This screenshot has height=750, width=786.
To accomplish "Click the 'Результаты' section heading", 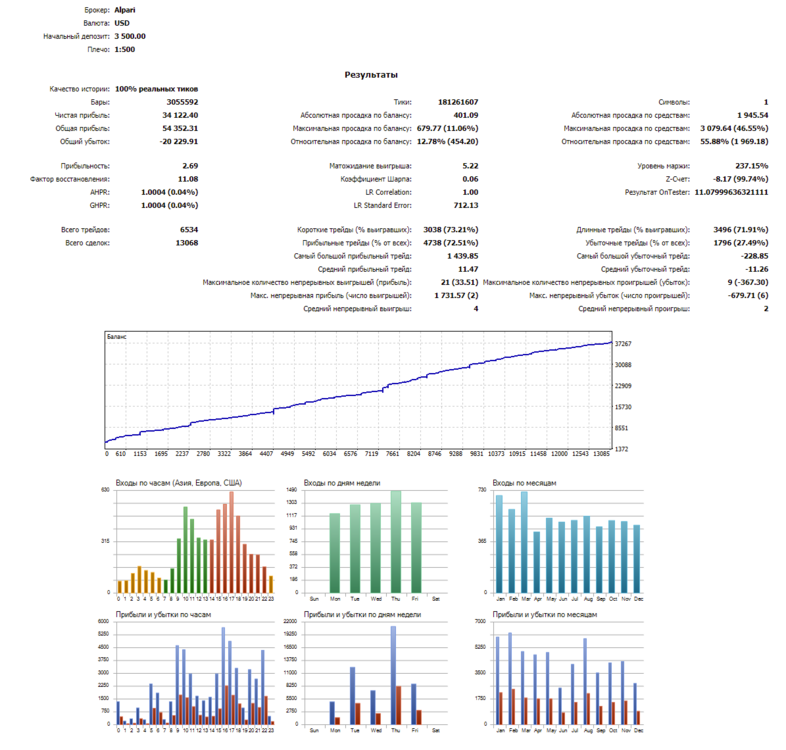I will pos(371,75).
